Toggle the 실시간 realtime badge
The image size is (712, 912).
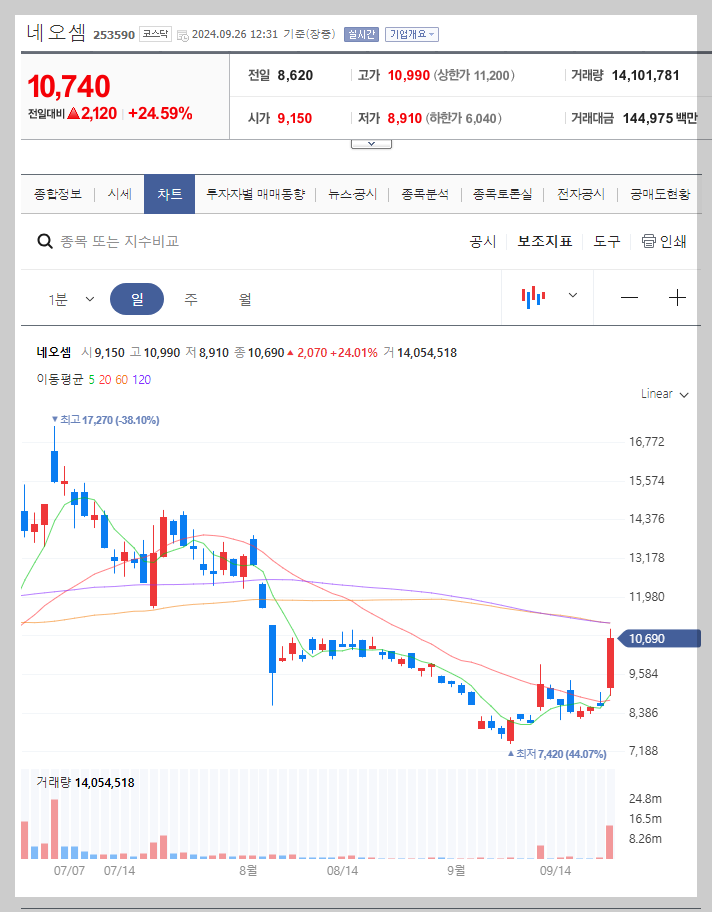(361, 33)
